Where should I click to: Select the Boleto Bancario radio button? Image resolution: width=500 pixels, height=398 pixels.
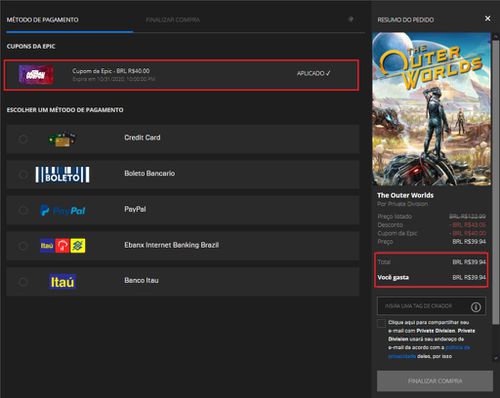pos(23,174)
